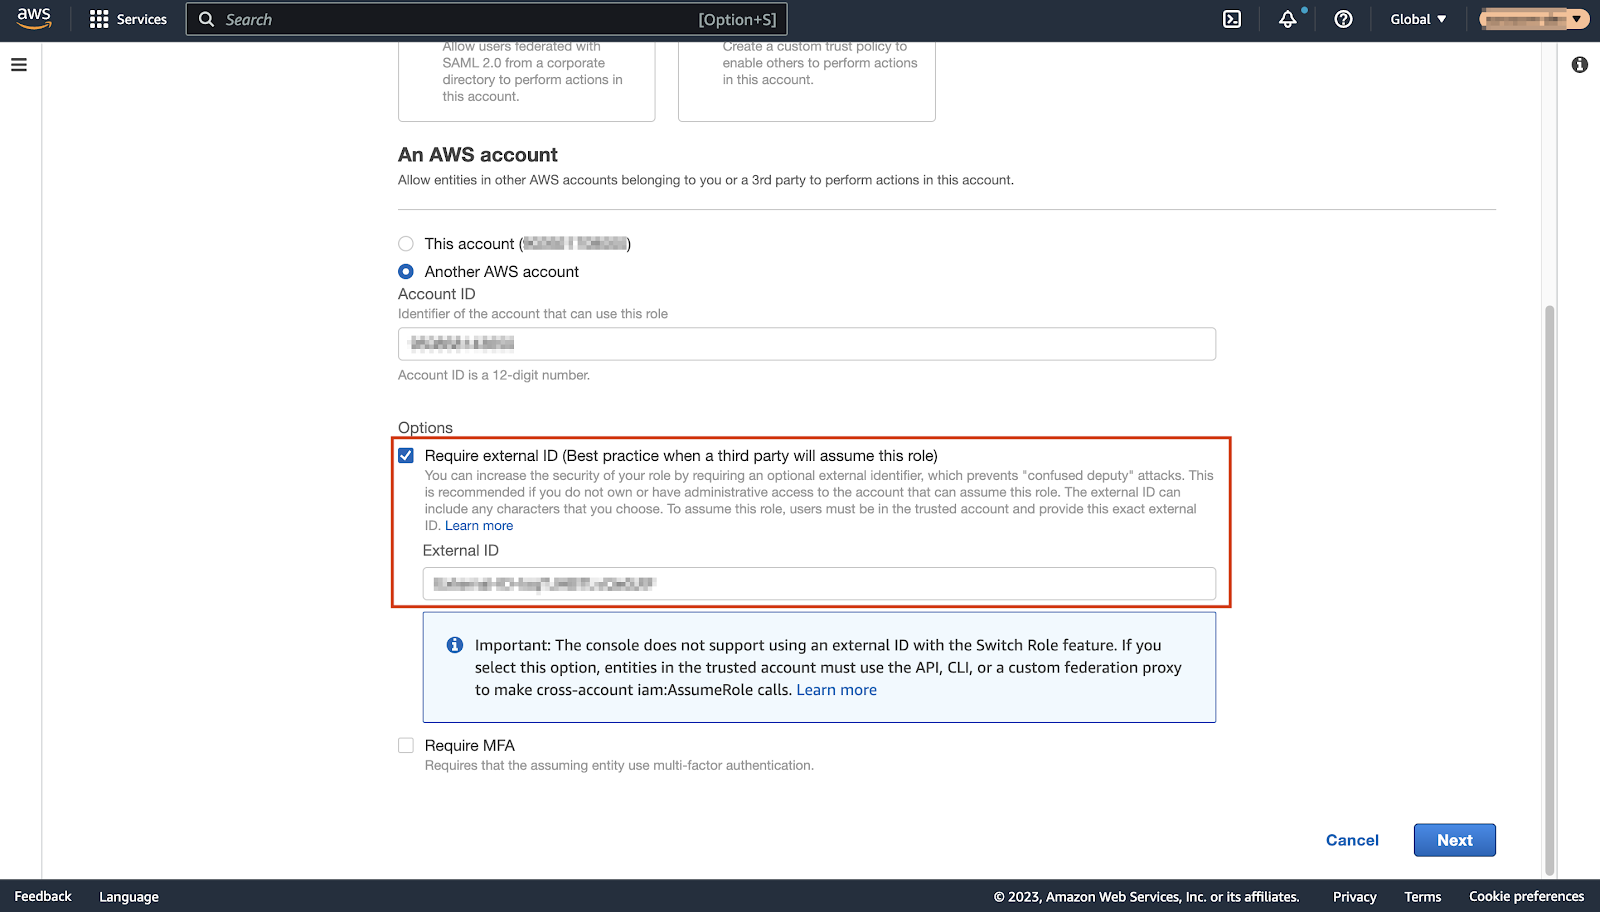Click the Next button

click(x=1454, y=840)
